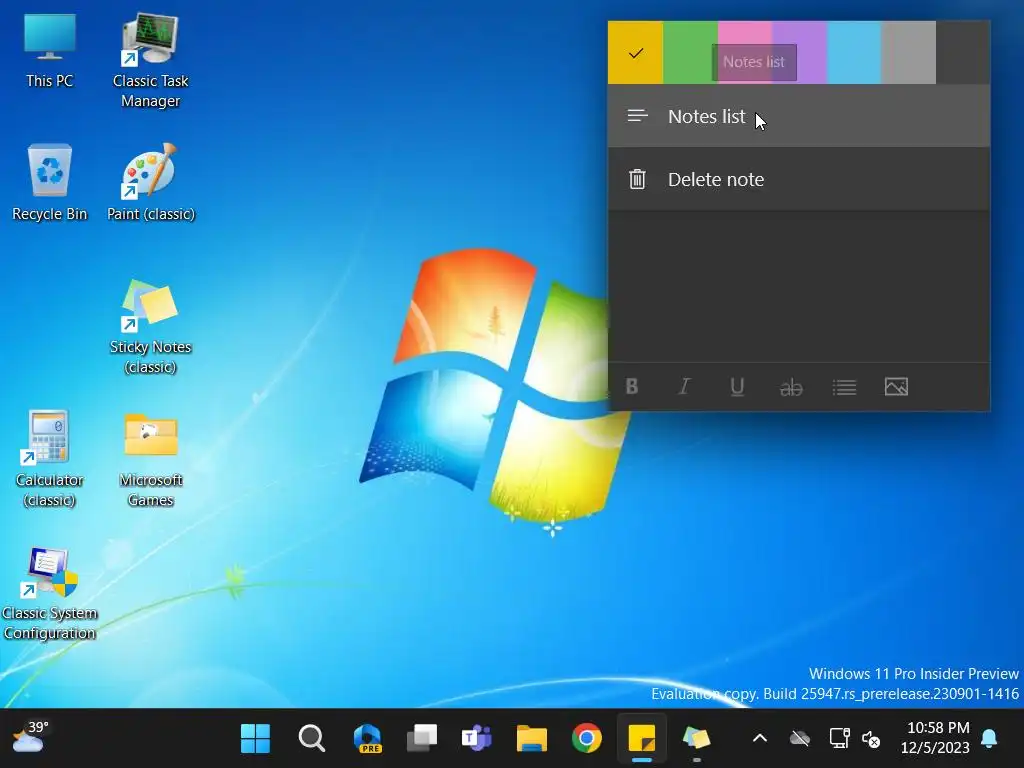
Task: Click the add image icon
Action: [x=897, y=387]
